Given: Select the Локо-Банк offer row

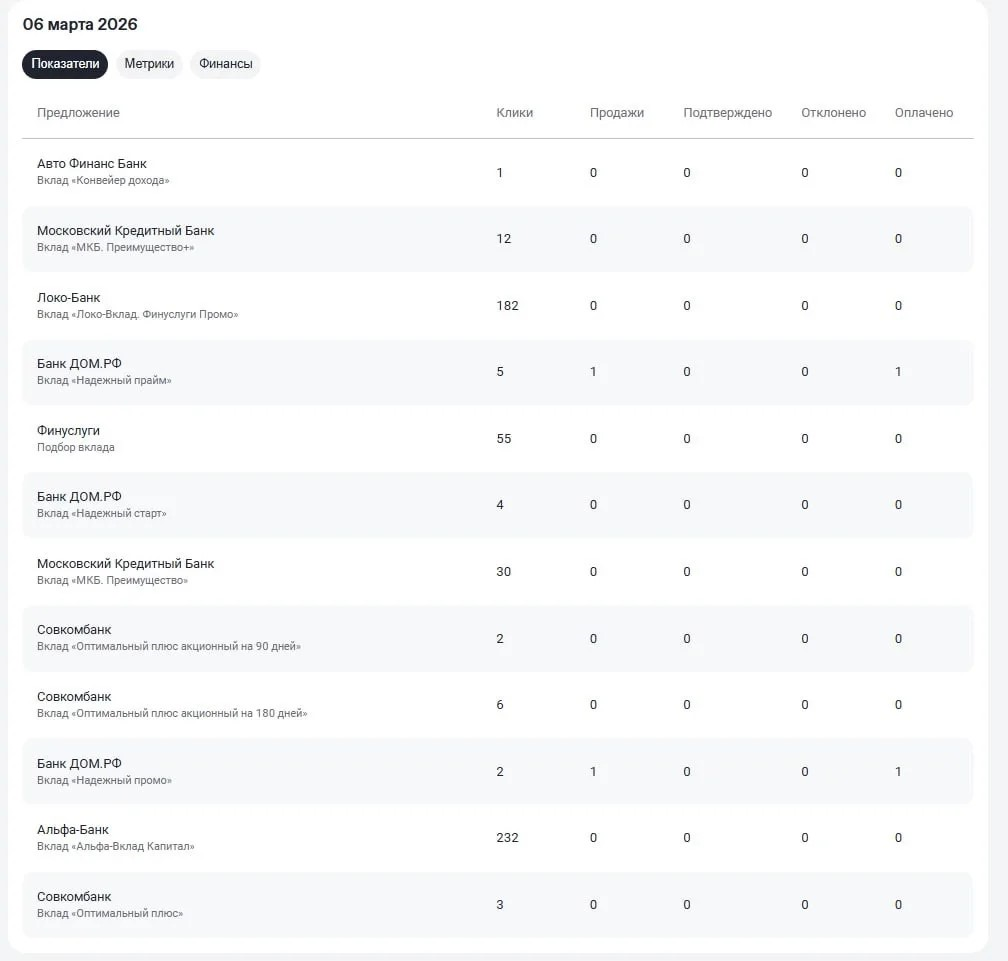Looking at the screenshot, I should (x=498, y=305).
